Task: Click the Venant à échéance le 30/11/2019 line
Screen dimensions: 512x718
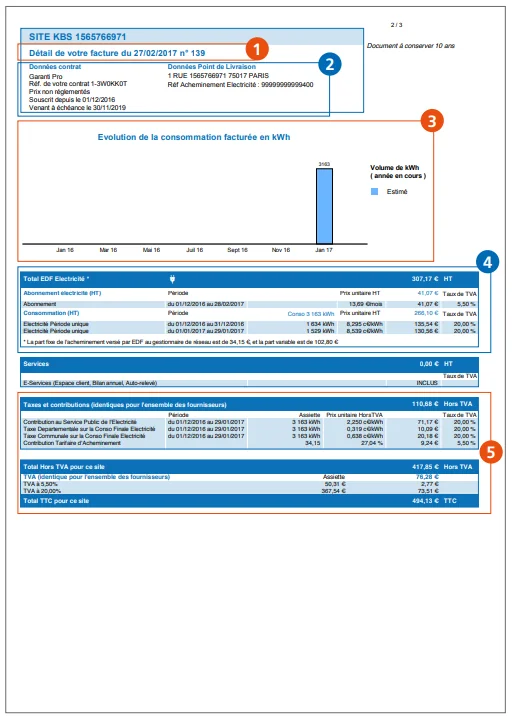Action: 77,108
